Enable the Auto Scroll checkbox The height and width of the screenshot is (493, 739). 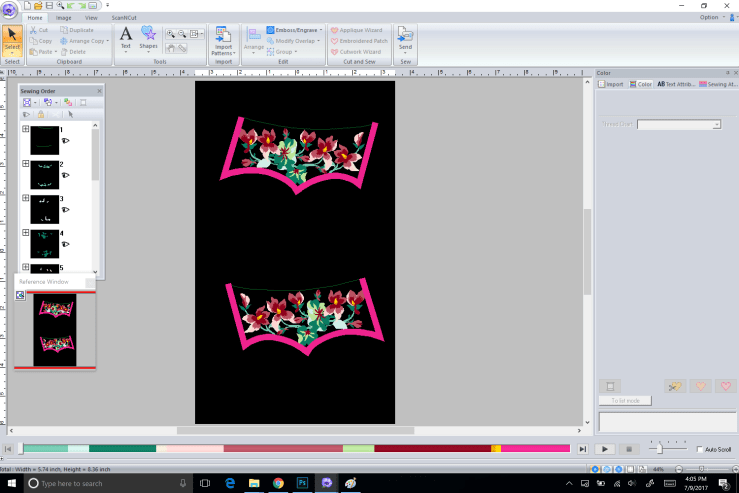tap(700, 450)
